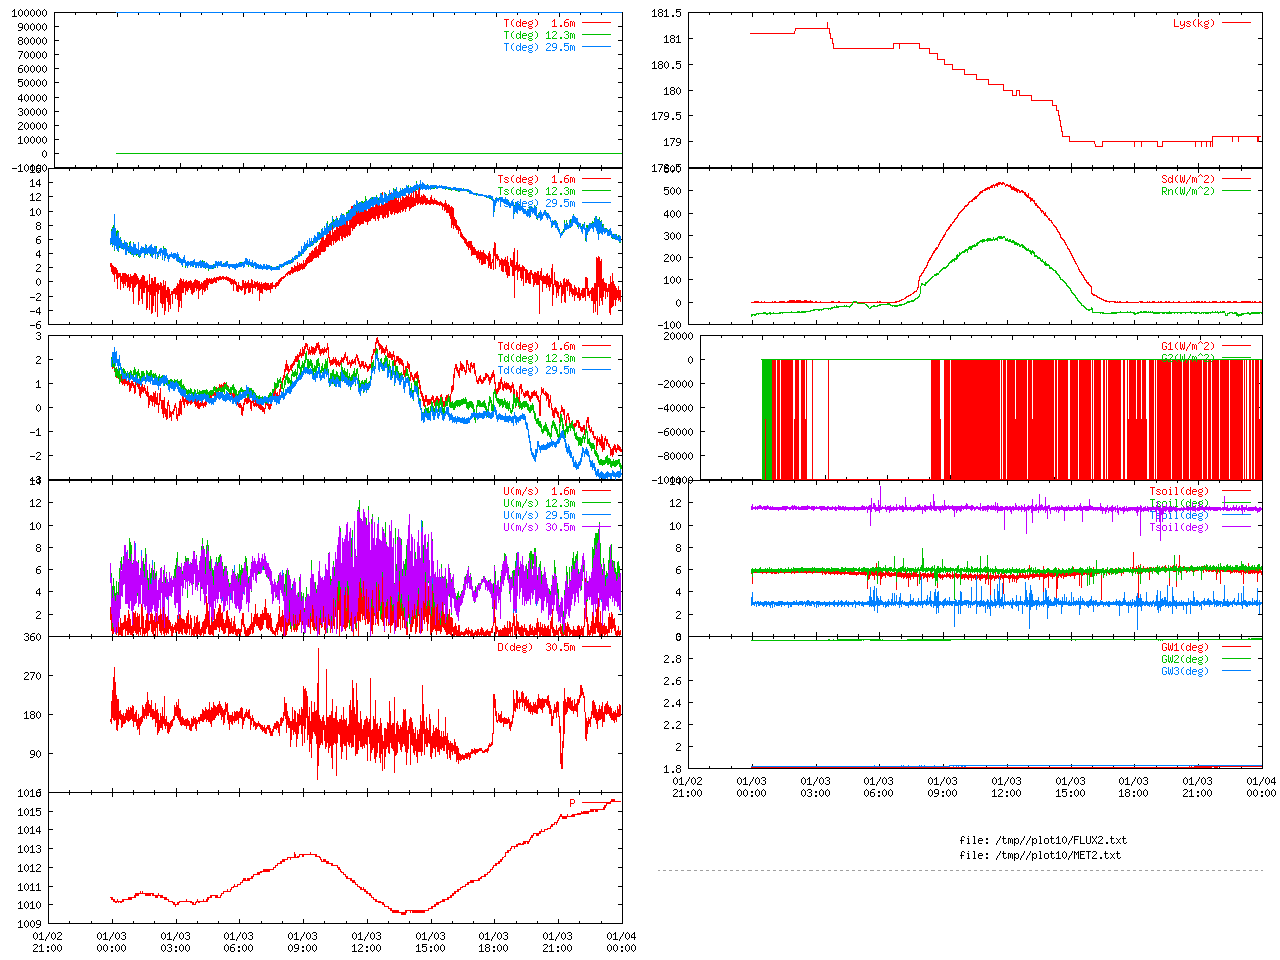The image size is (1280, 960).
Task: Select the Ts(deg) 1.6m legend entry
Action: pos(536,180)
